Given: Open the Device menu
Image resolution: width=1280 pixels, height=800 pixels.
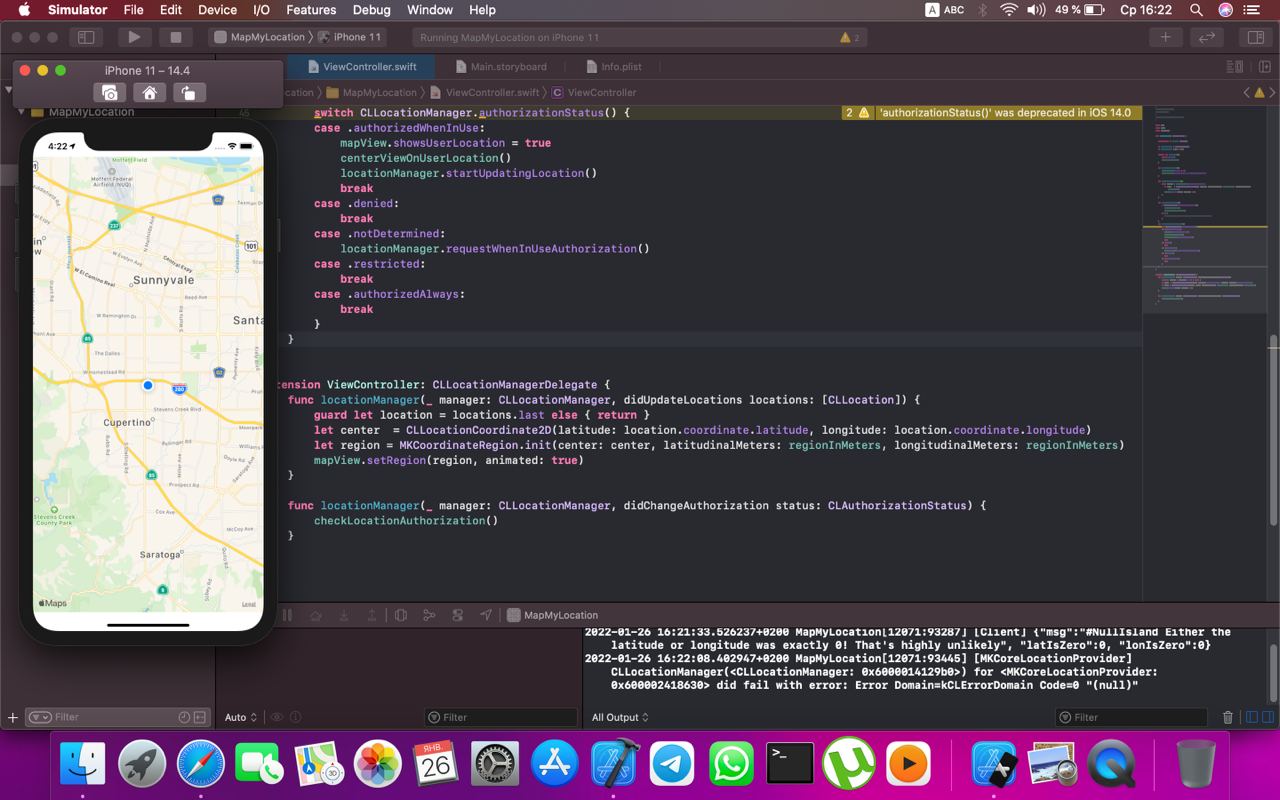Looking at the screenshot, I should pyautogui.click(x=217, y=10).
